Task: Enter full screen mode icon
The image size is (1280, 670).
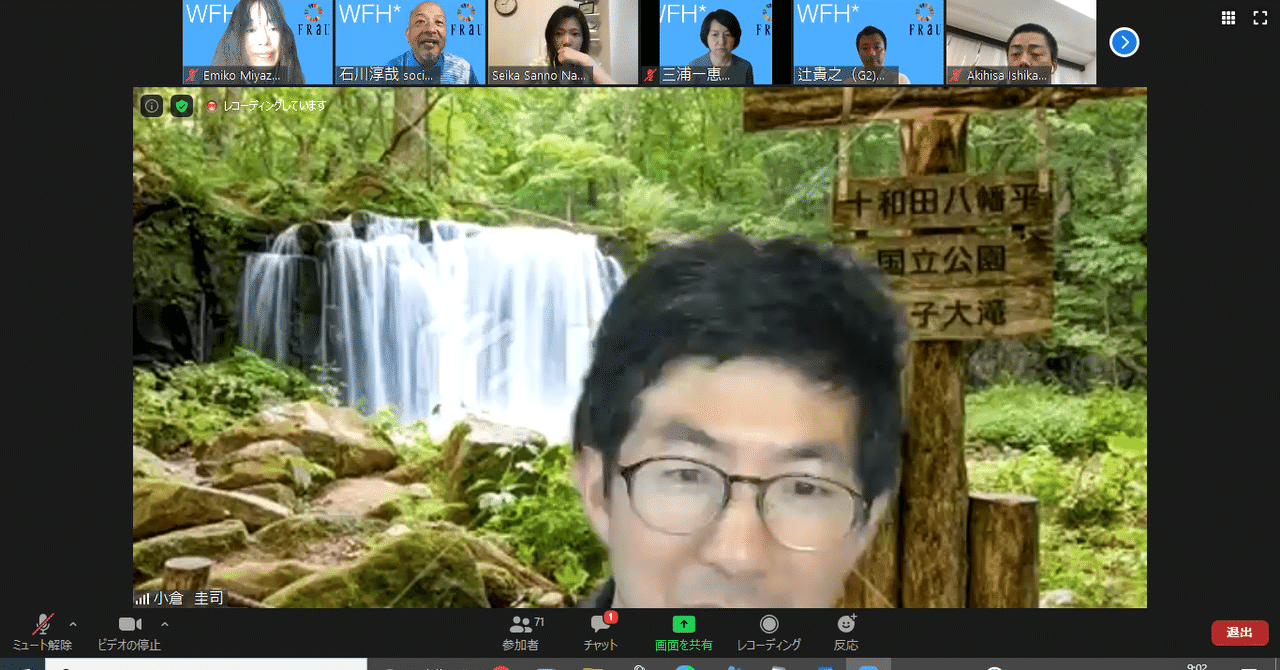Action: 1260,17
